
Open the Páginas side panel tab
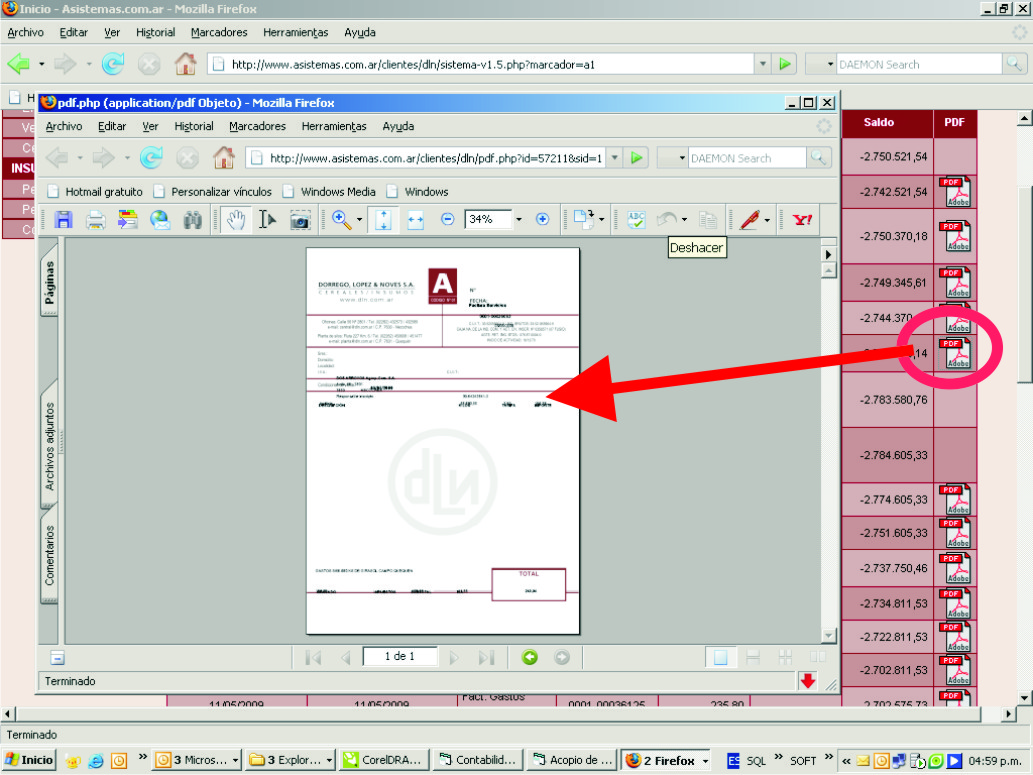(49, 283)
